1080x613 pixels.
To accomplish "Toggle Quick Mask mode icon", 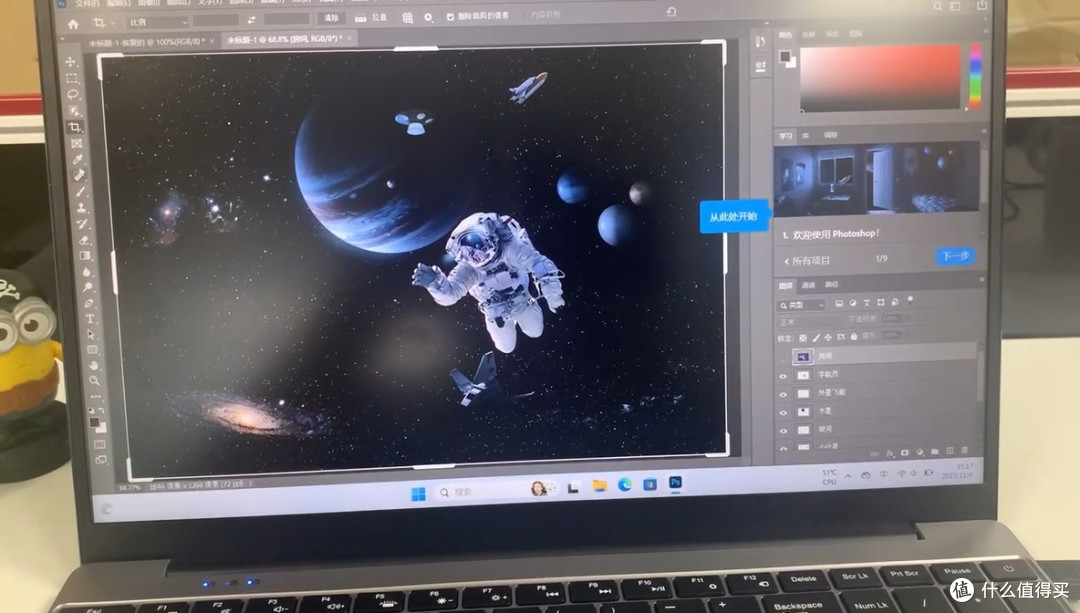I will click(100, 444).
